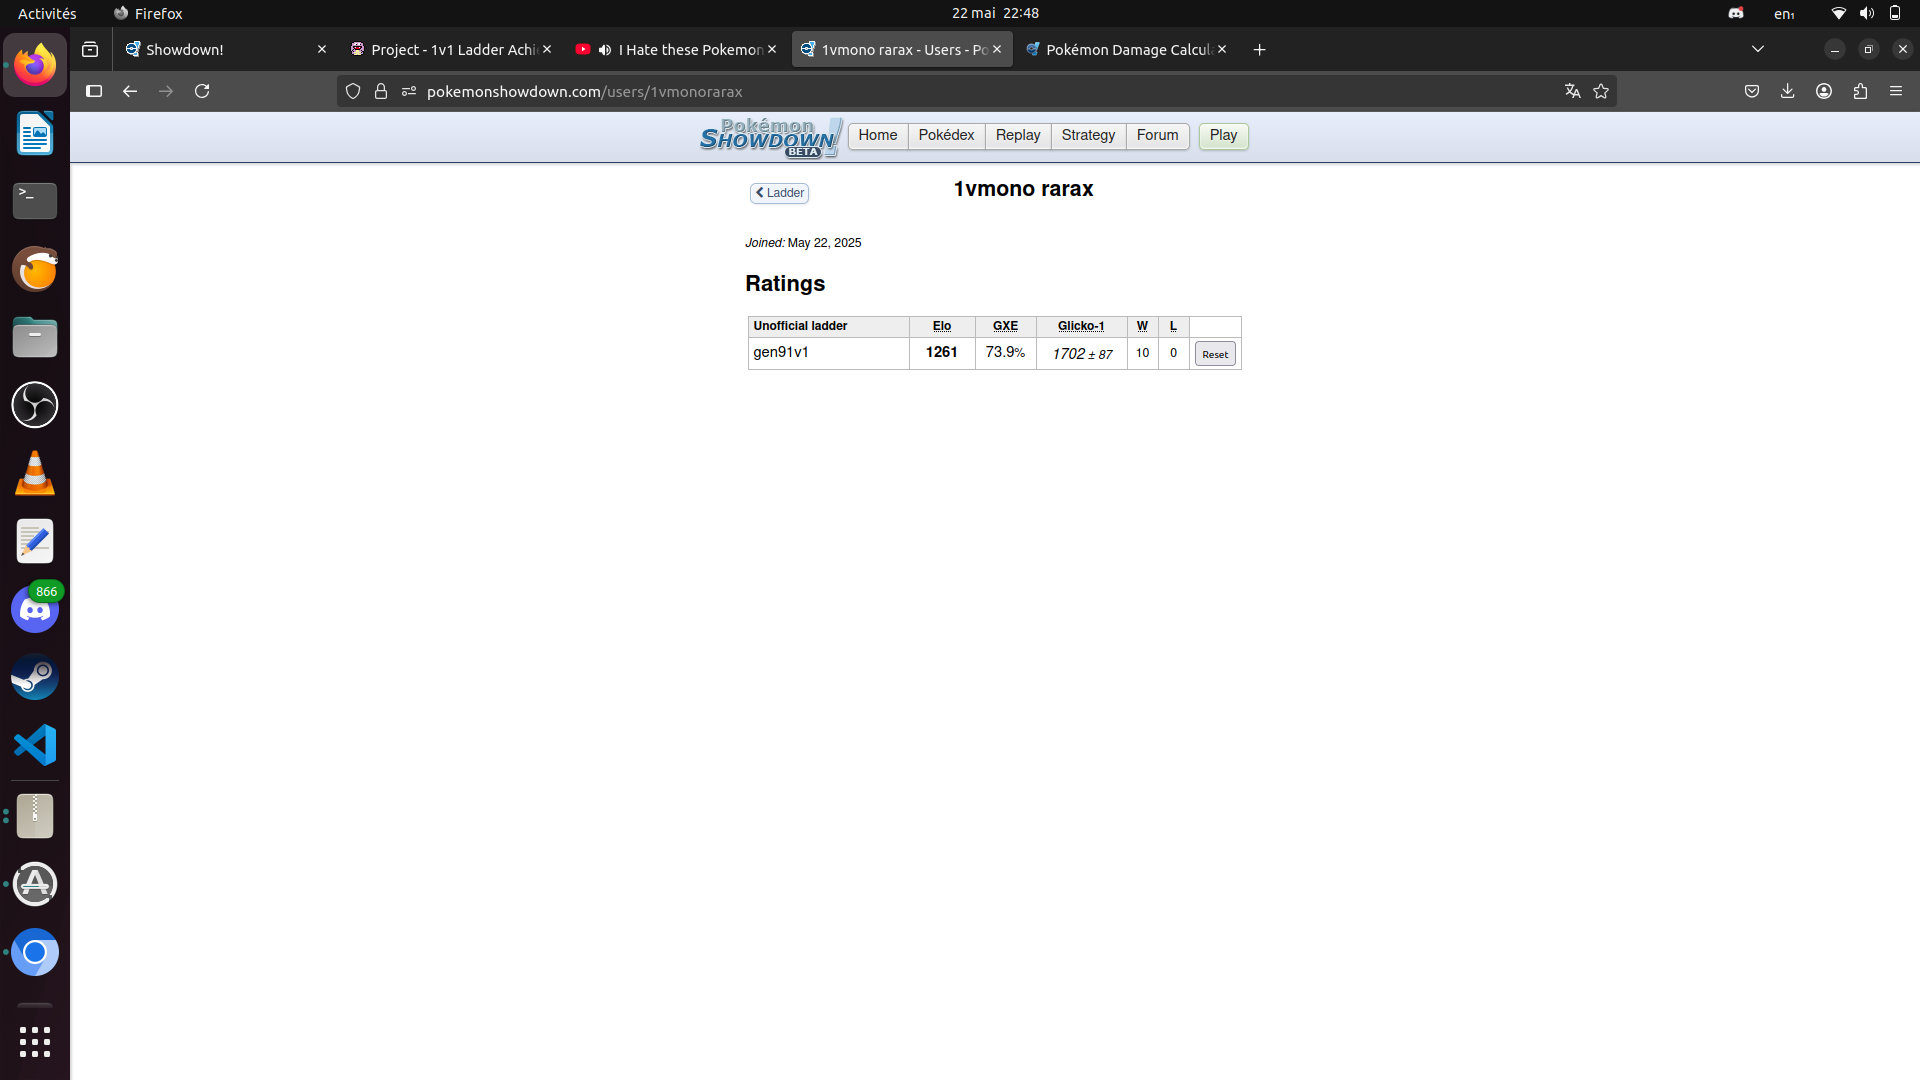The width and height of the screenshot is (1920, 1080).
Task: Switch to Project - 1v1 Ladder tab
Action: (452, 49)
